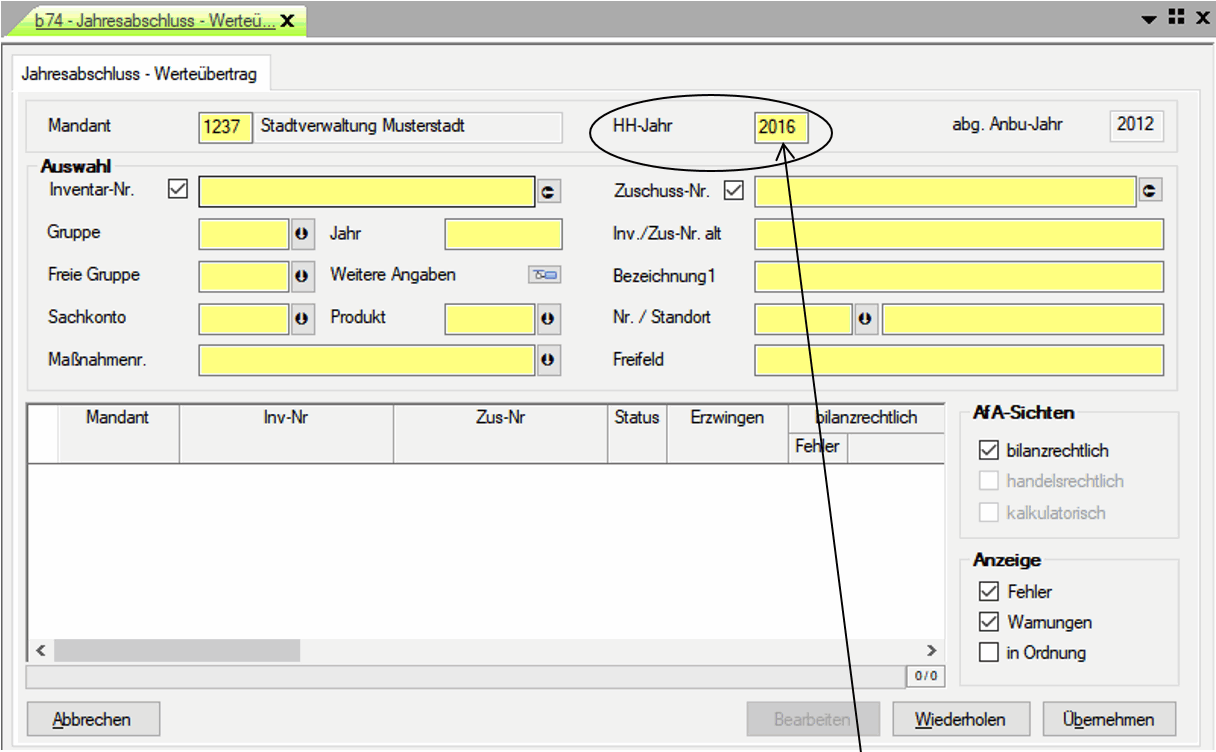Viewport: 1216px width, 752px height.
Task: Click the lookup icon beside Zuschuss-Nr. field
Action: pyautogui.click(x=1150, y=190)
